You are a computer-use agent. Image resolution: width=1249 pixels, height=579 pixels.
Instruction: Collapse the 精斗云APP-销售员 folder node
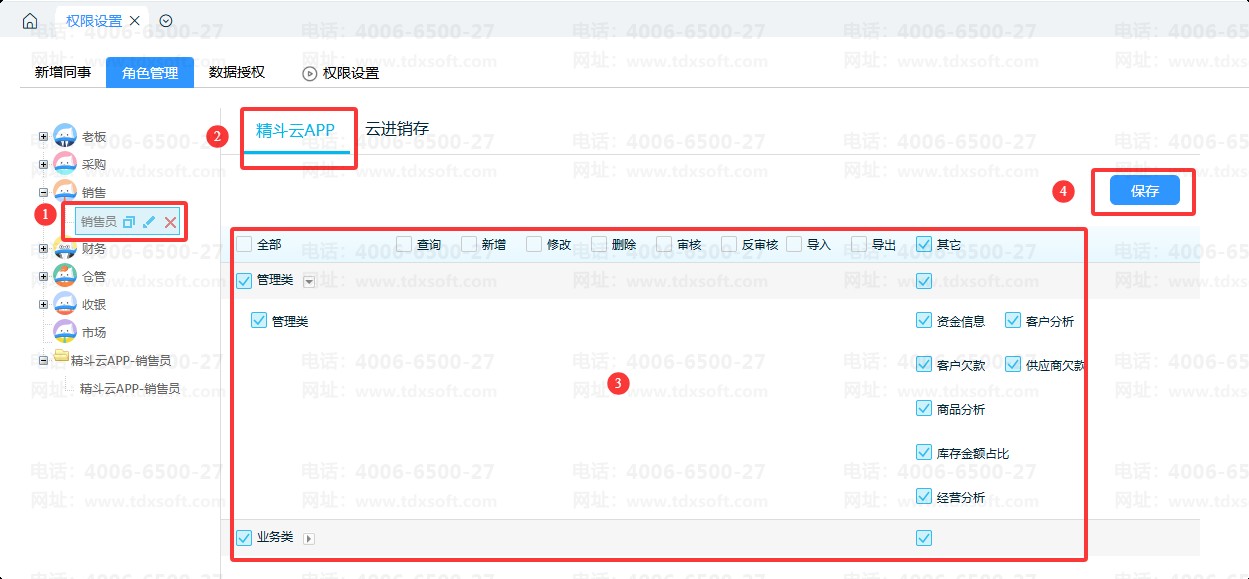[x=43, y=360]
